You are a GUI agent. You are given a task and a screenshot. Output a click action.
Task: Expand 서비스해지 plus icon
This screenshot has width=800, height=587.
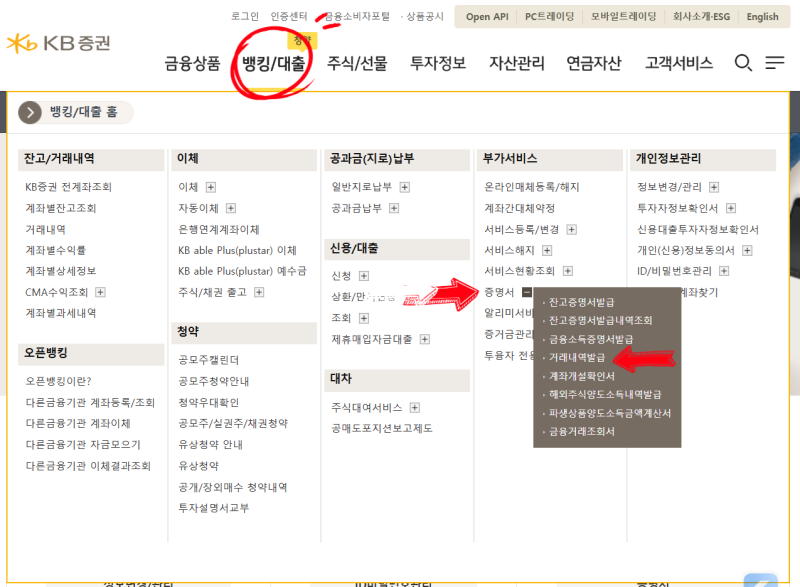point(547,250)
